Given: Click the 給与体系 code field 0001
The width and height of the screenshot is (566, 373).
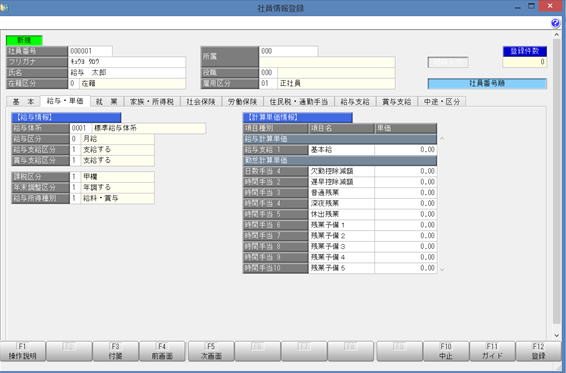Looking at the screenshot, I should point(80,128).
